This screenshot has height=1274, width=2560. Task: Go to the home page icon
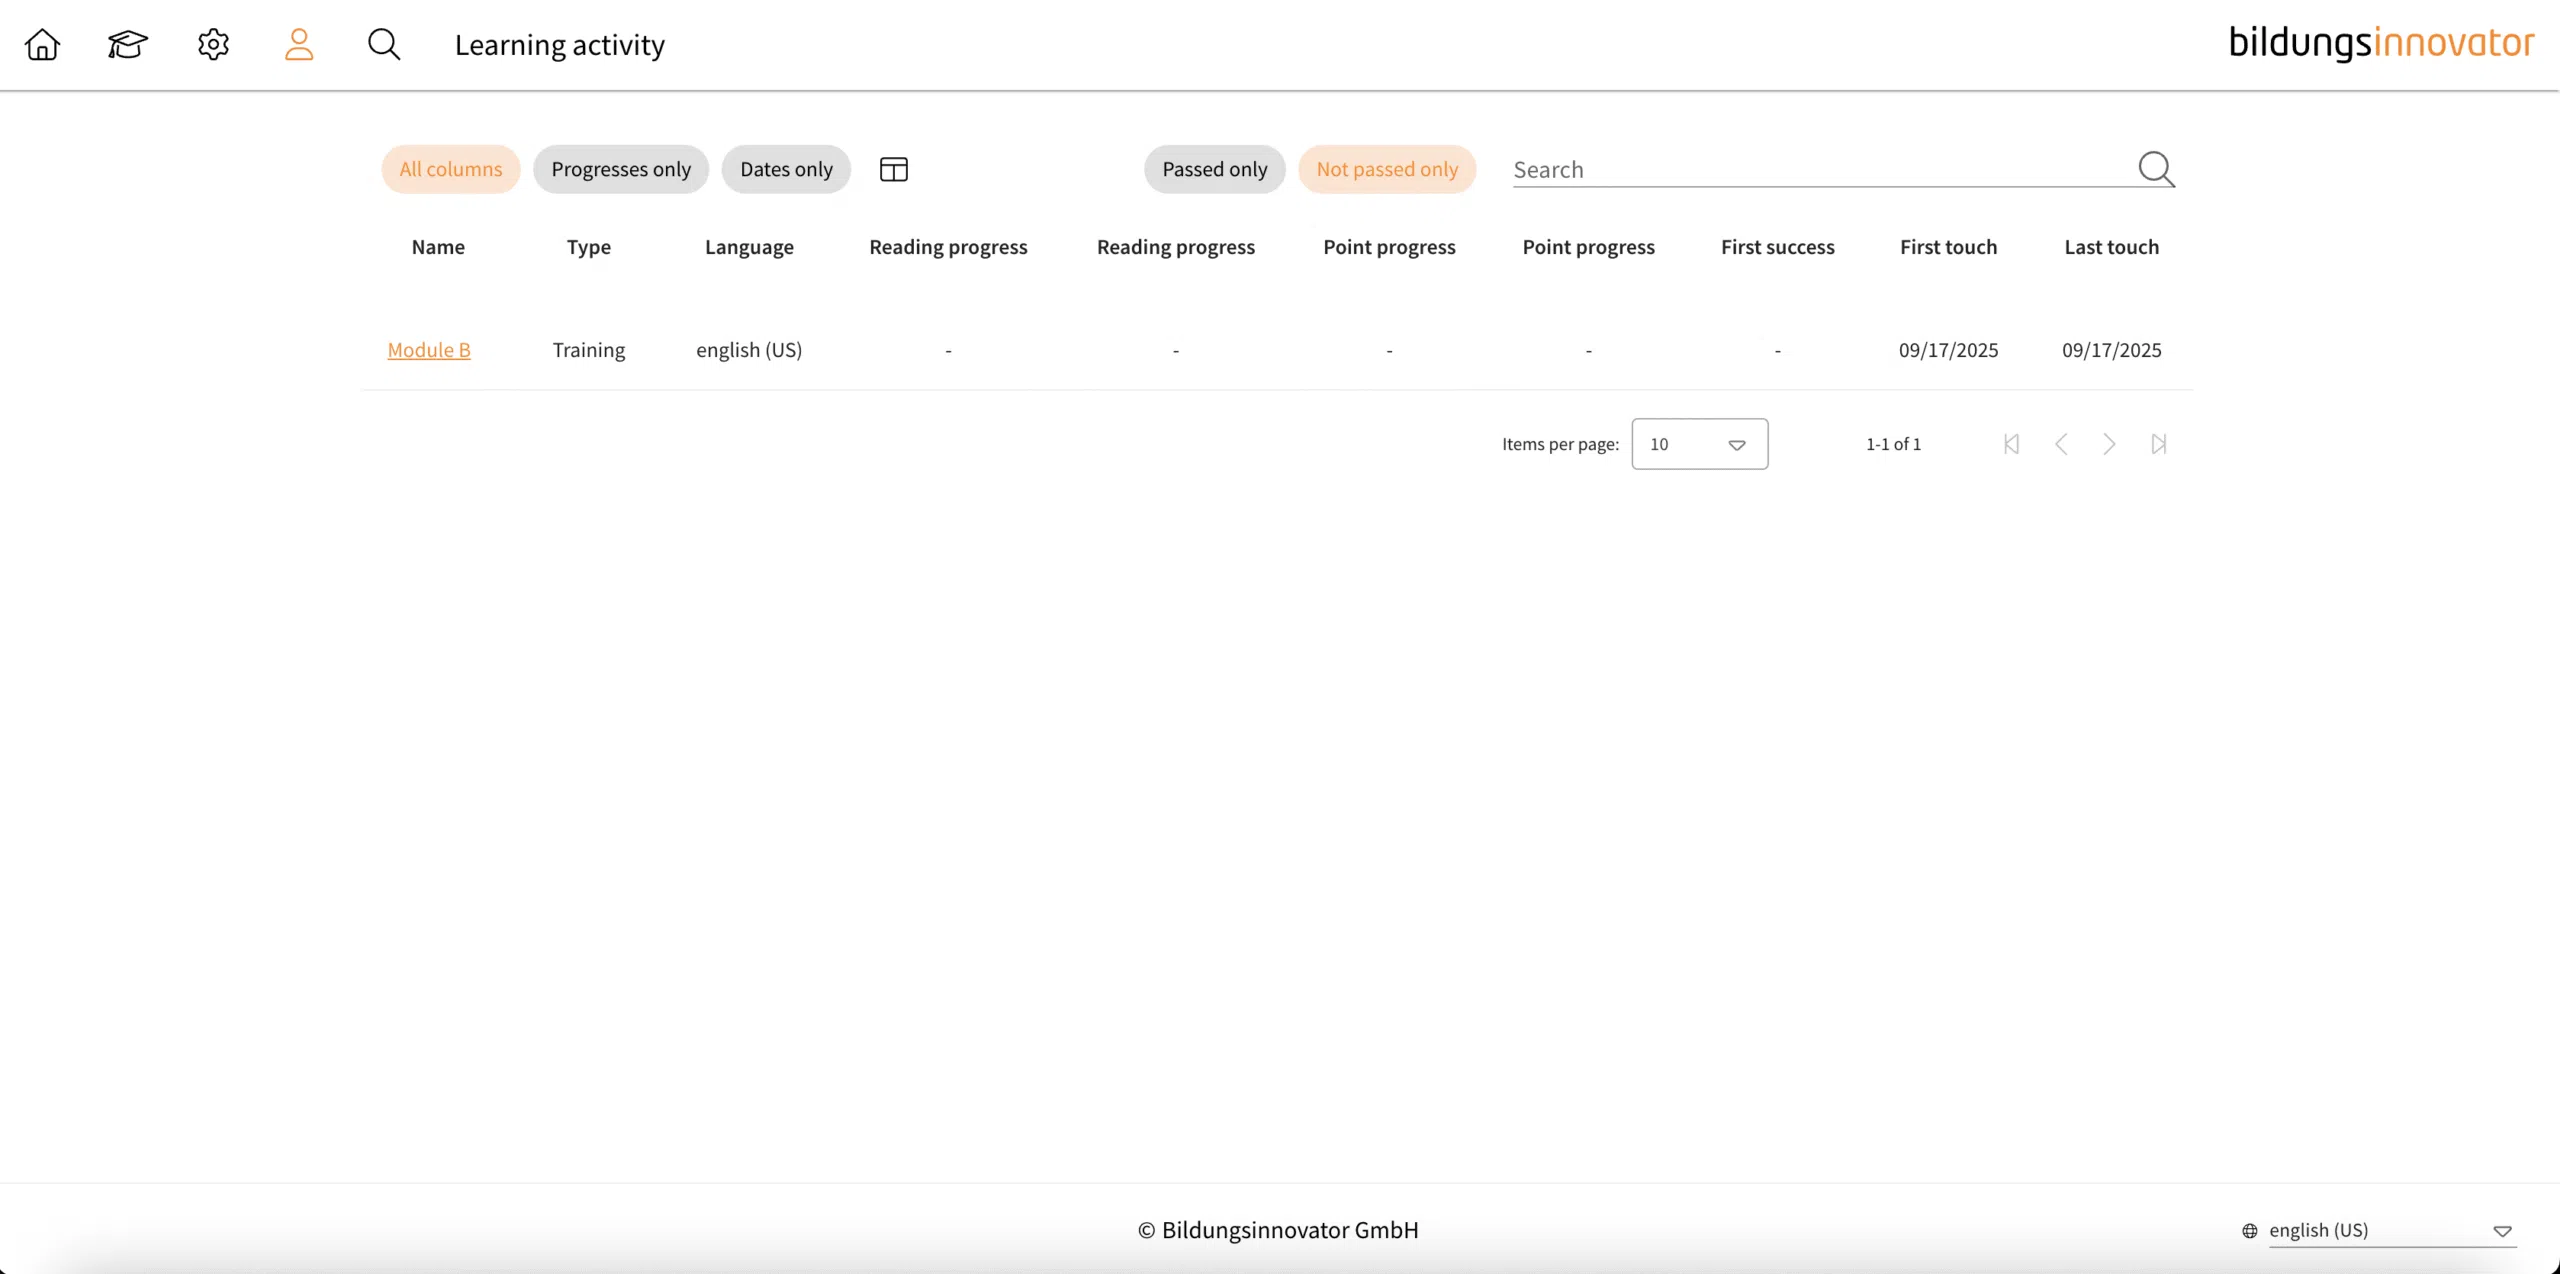click(x=42, y=44)
